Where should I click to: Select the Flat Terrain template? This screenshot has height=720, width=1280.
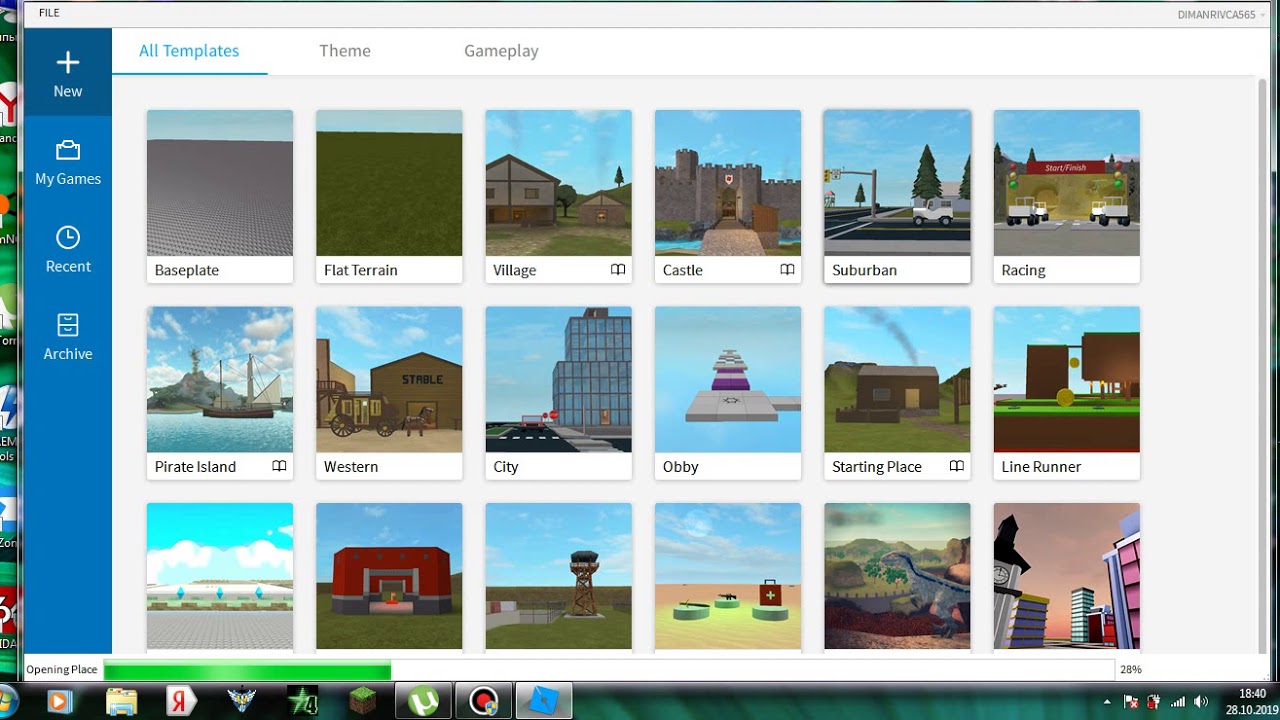click(389, 196)
